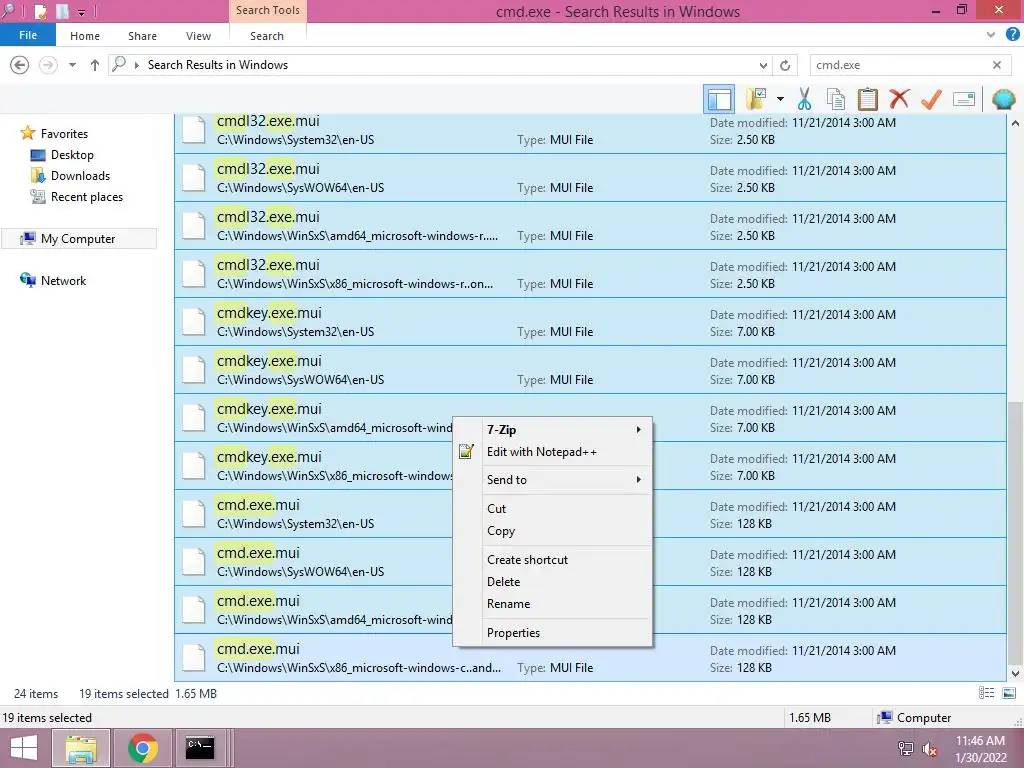Screen dimensions: 1024x768
Task: Open Command Prompt from the taskbar
Action: tap(200, 748)
